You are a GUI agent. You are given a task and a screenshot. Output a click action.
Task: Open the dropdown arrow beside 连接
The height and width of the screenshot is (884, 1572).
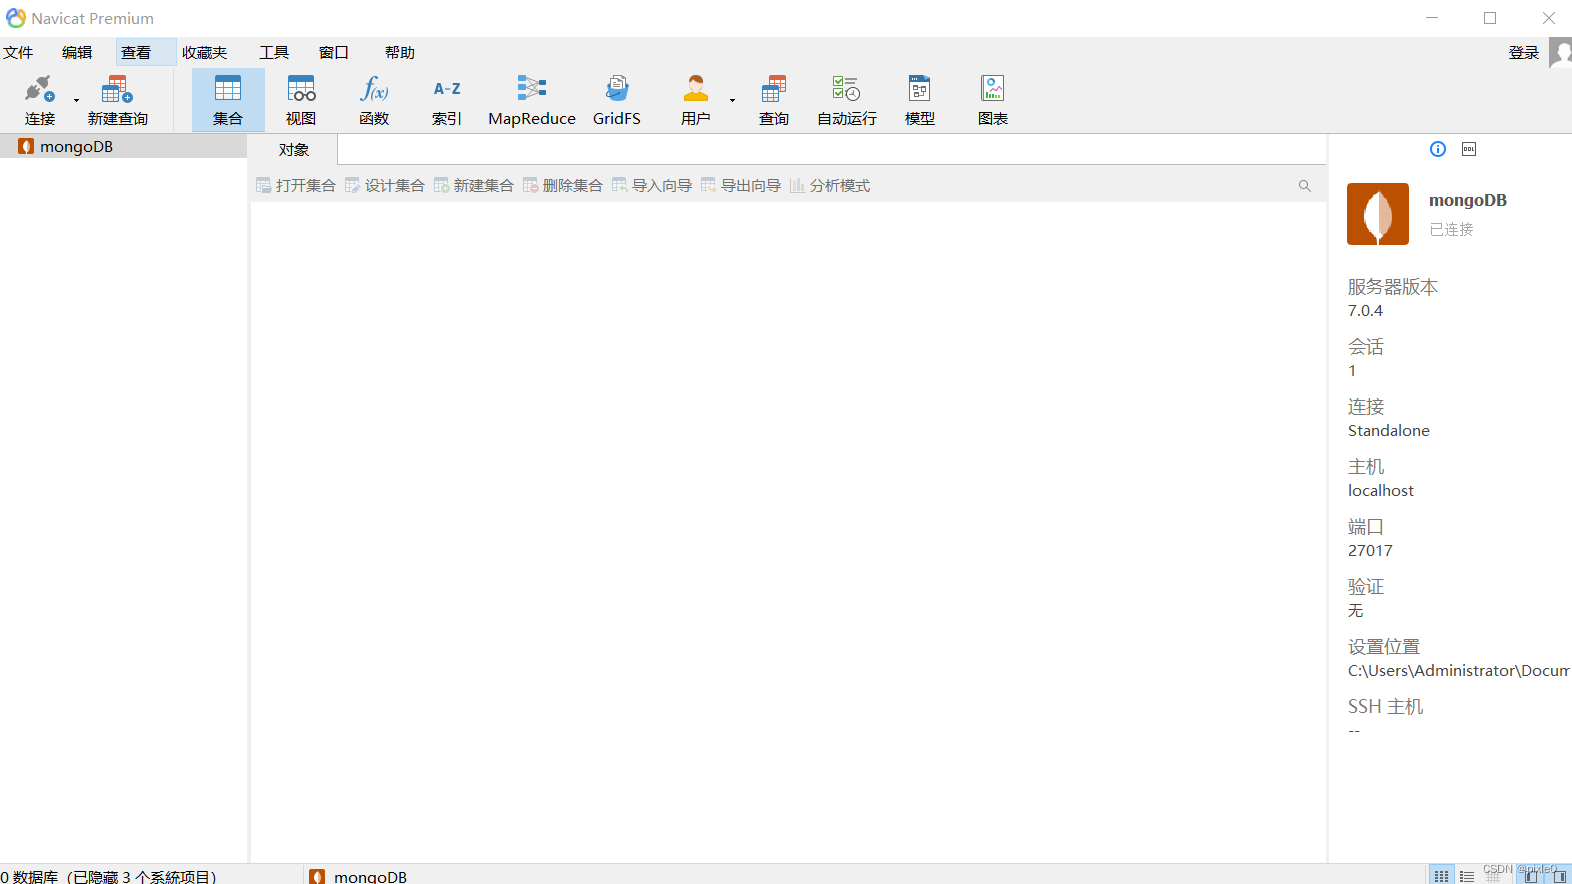76,100
